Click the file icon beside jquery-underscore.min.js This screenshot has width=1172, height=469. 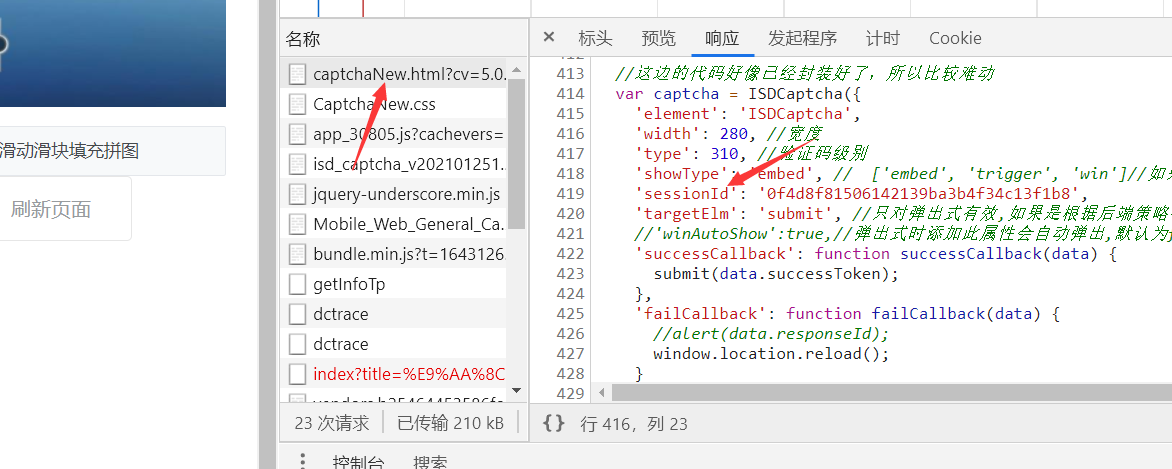tap(297, 194)
